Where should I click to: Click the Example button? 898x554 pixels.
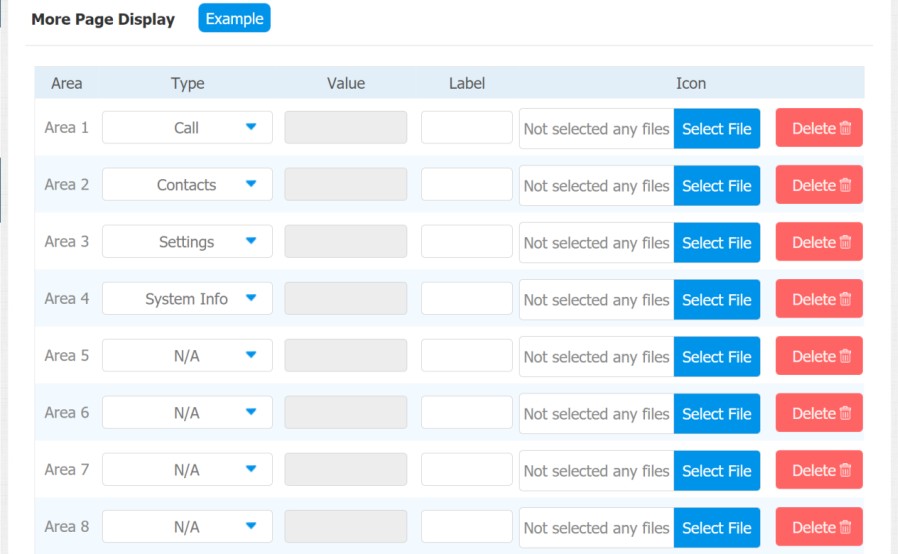234,18
